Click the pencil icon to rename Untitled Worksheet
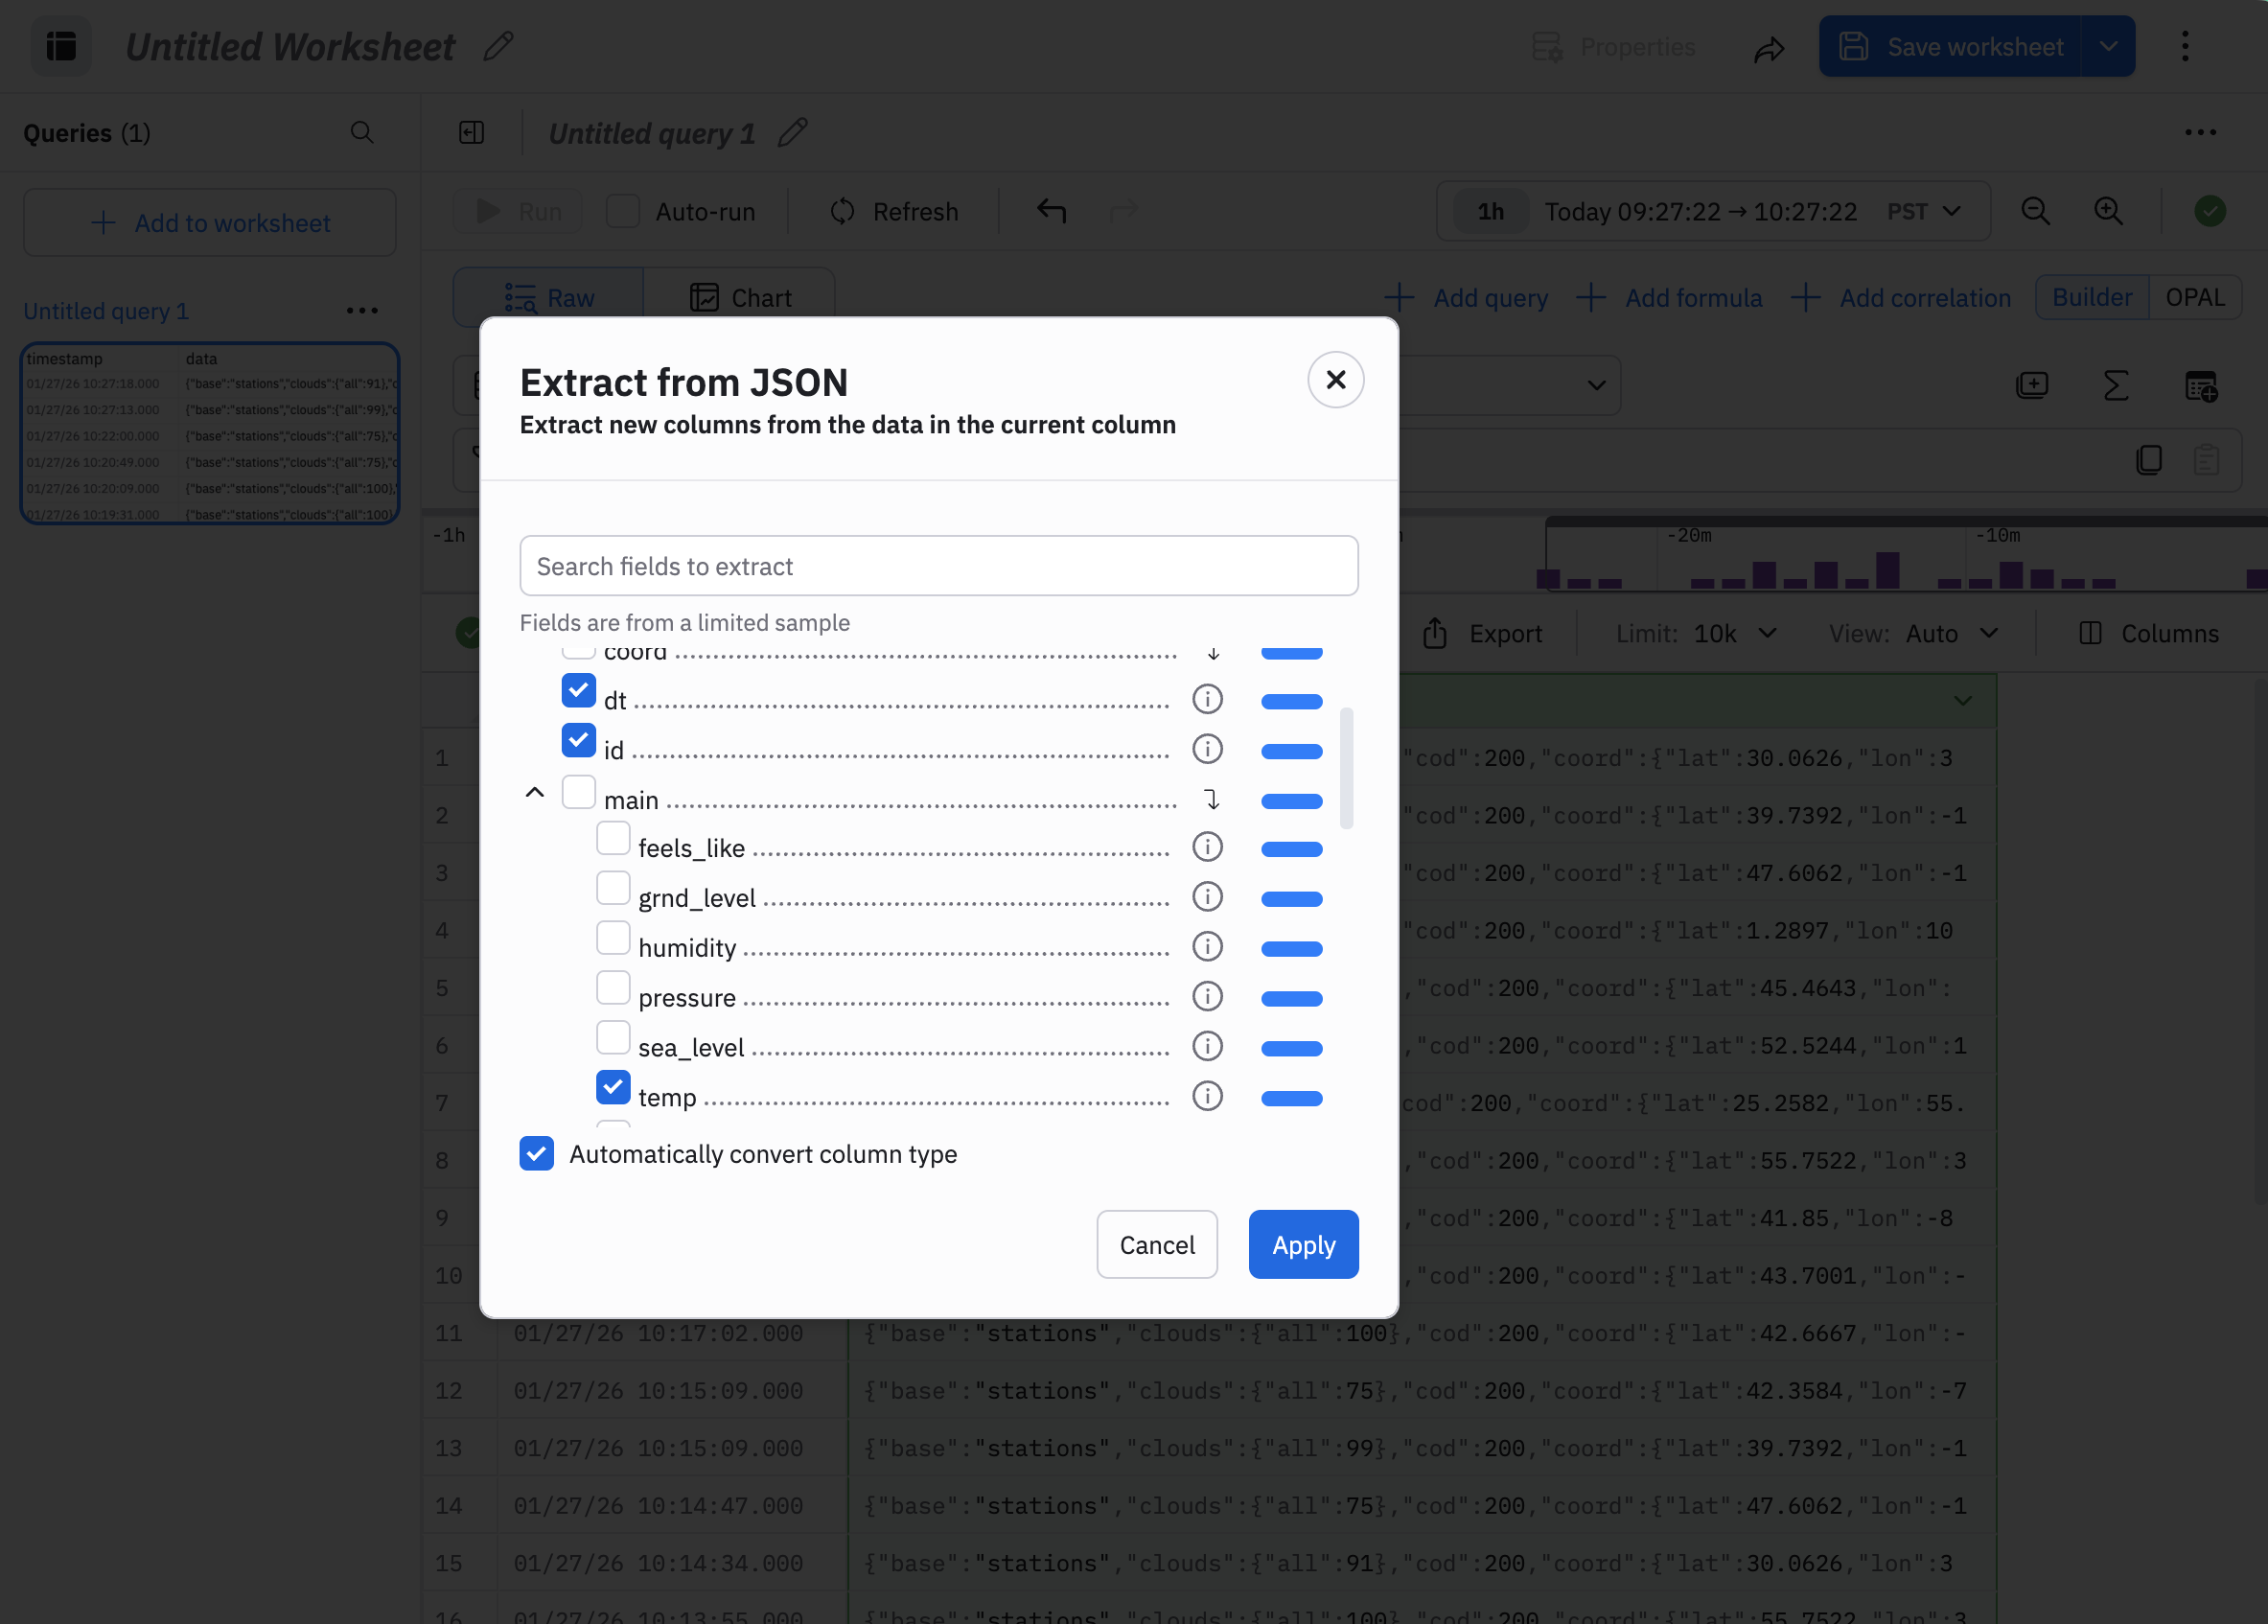Viewport: 2268px width, 1624px height. [498, 46]
